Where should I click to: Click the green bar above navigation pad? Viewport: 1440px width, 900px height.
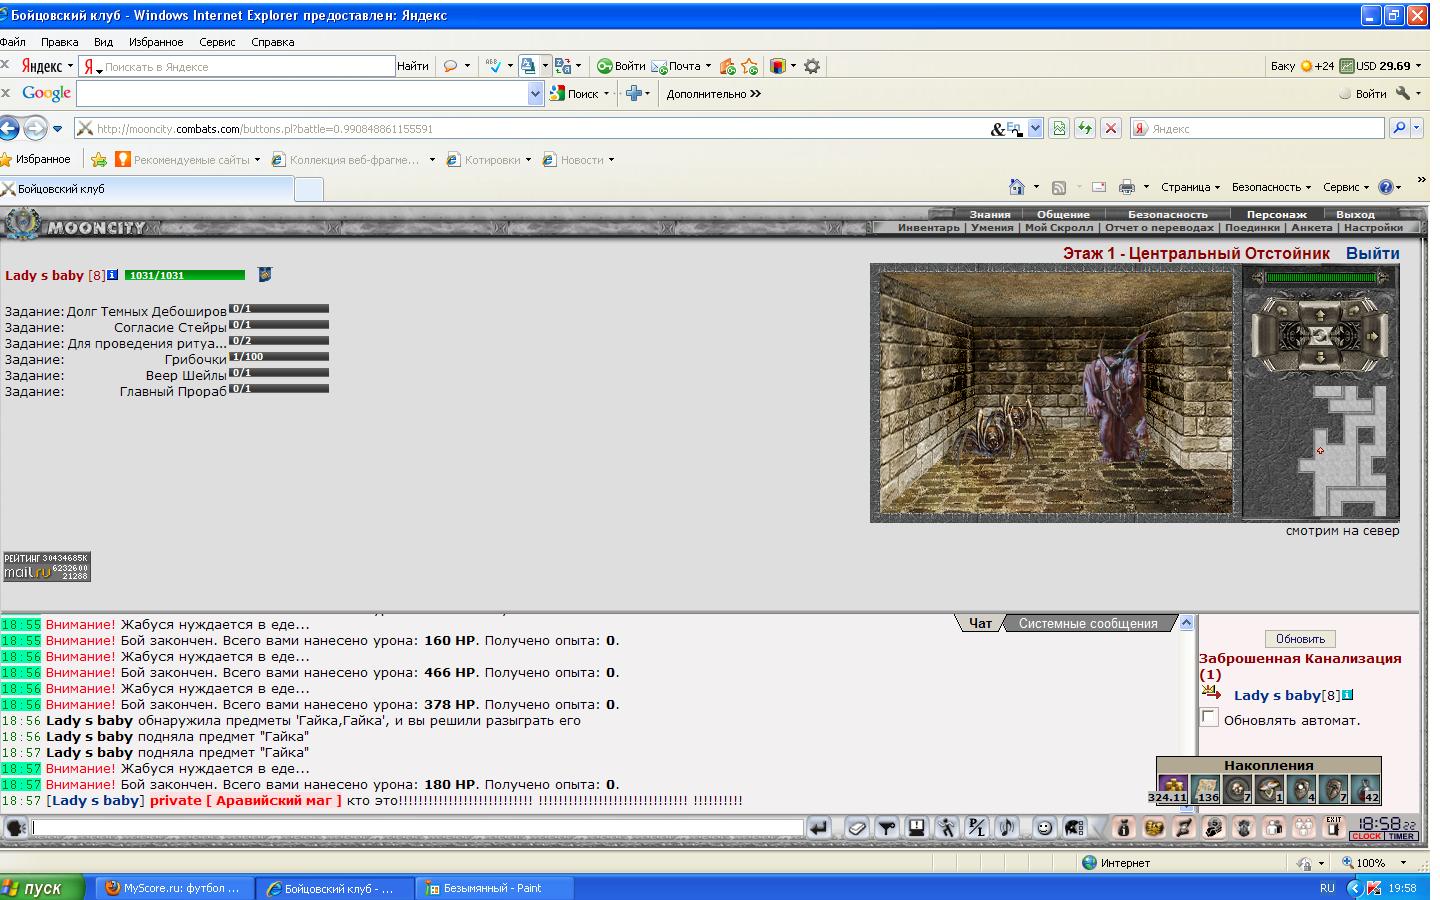[1321, 278]
